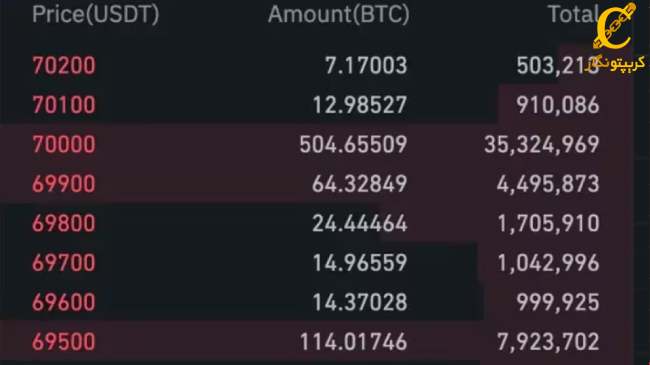
Task: Select the 69700 ask price
Action: tap(64, 263)
